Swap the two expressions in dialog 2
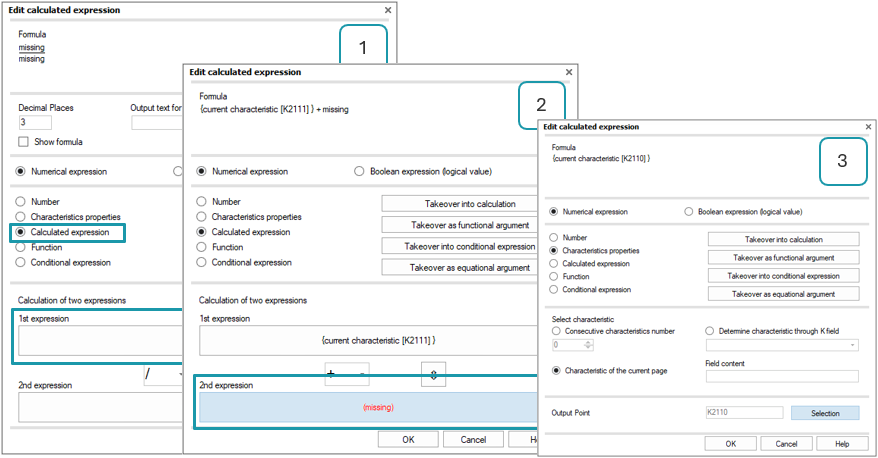This screenshot has width=878, height=458. click(433, 375)
